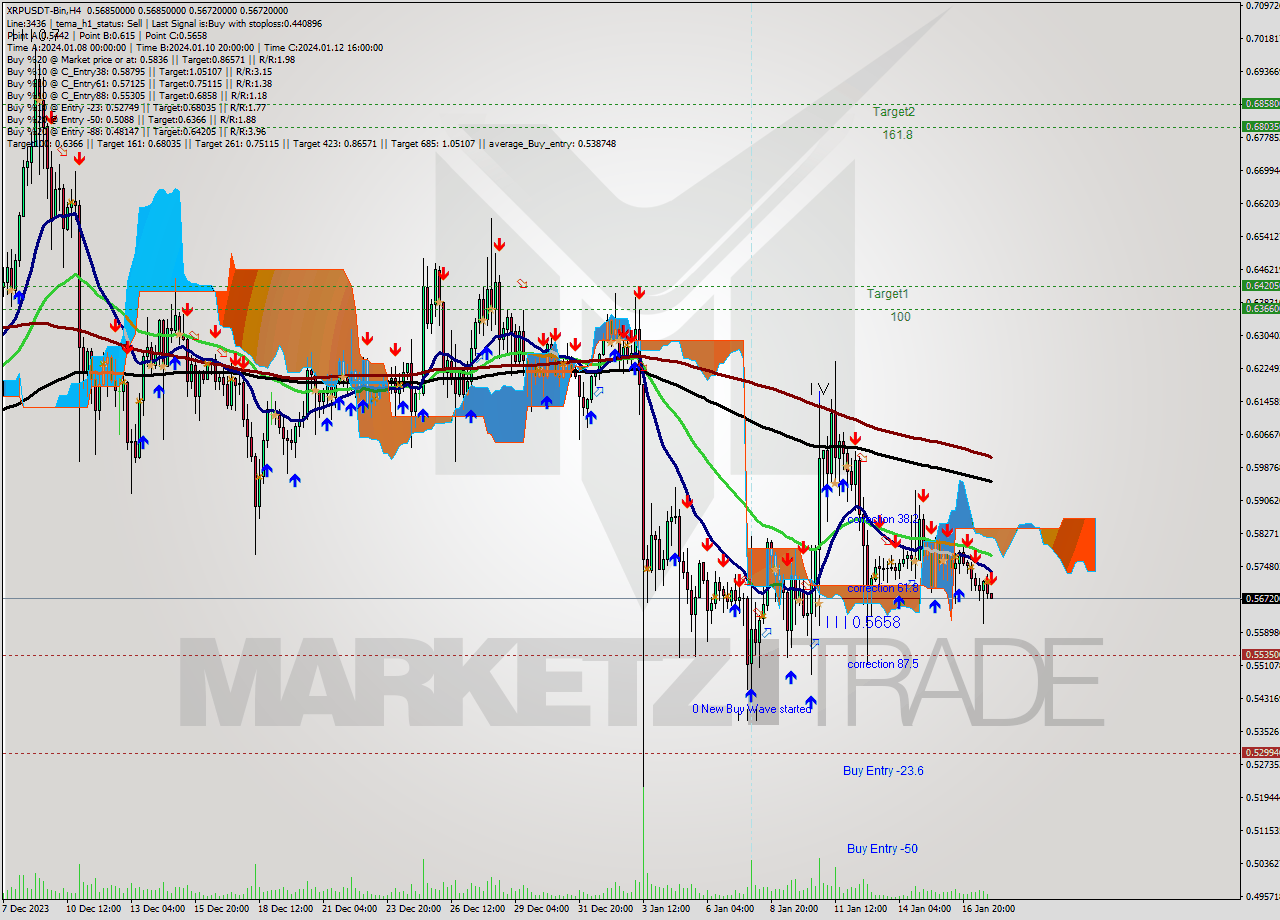Click the 0.54316 price axis value
Image resolution: width=1280 pixels, height=920 pixels.
tap(1262, 699)
